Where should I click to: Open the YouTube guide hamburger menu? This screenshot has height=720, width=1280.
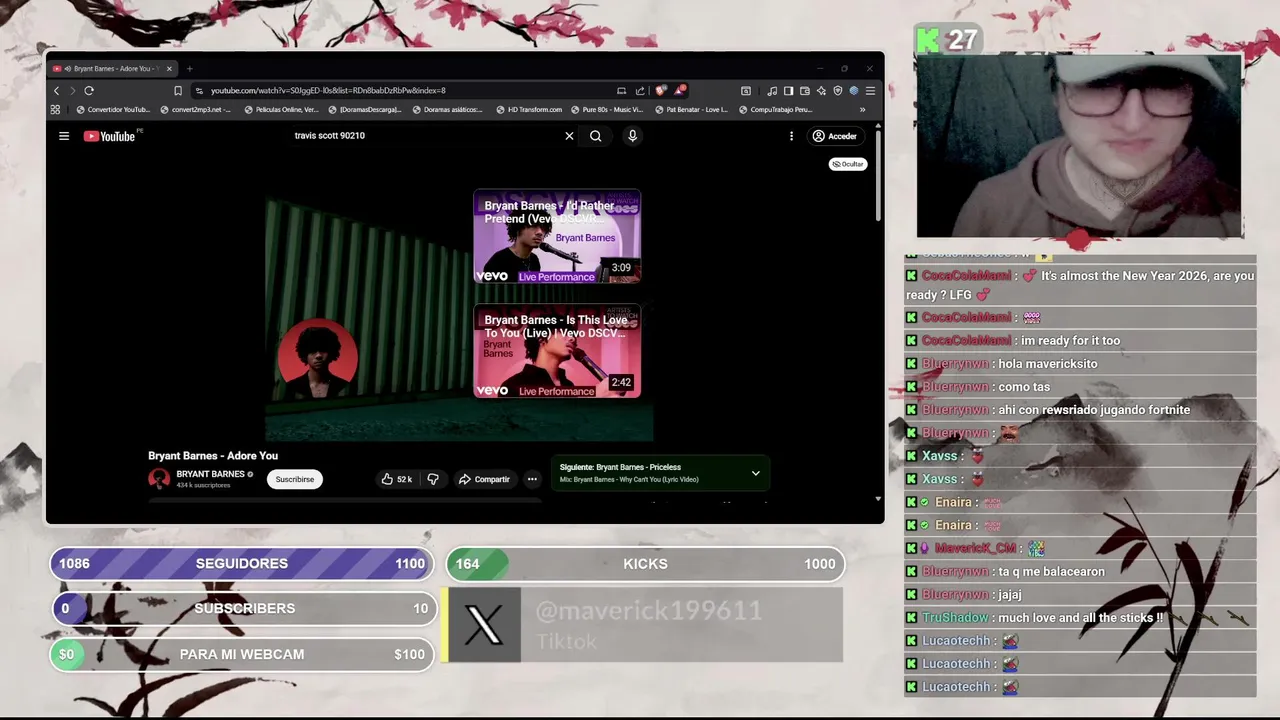point(64,136)
